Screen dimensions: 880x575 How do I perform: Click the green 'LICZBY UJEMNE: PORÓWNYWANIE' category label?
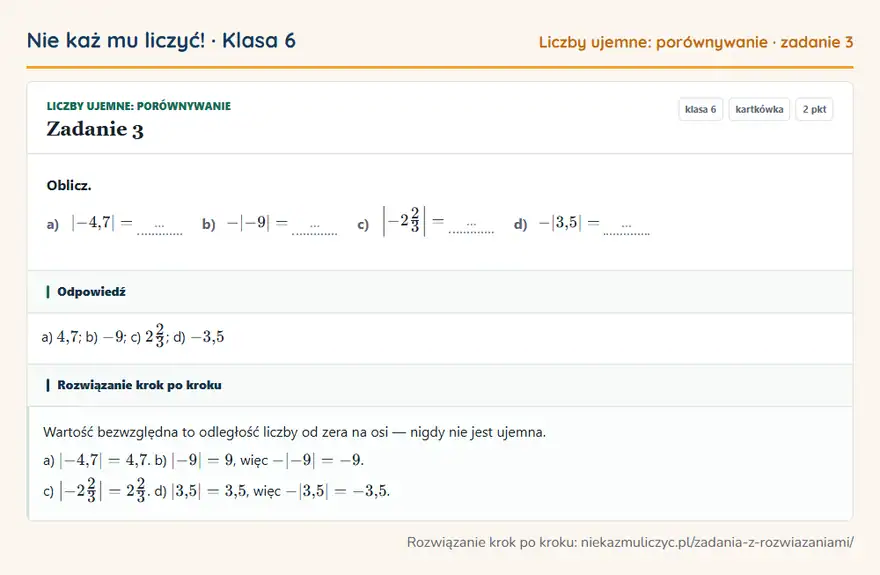(x=139, y=106)
